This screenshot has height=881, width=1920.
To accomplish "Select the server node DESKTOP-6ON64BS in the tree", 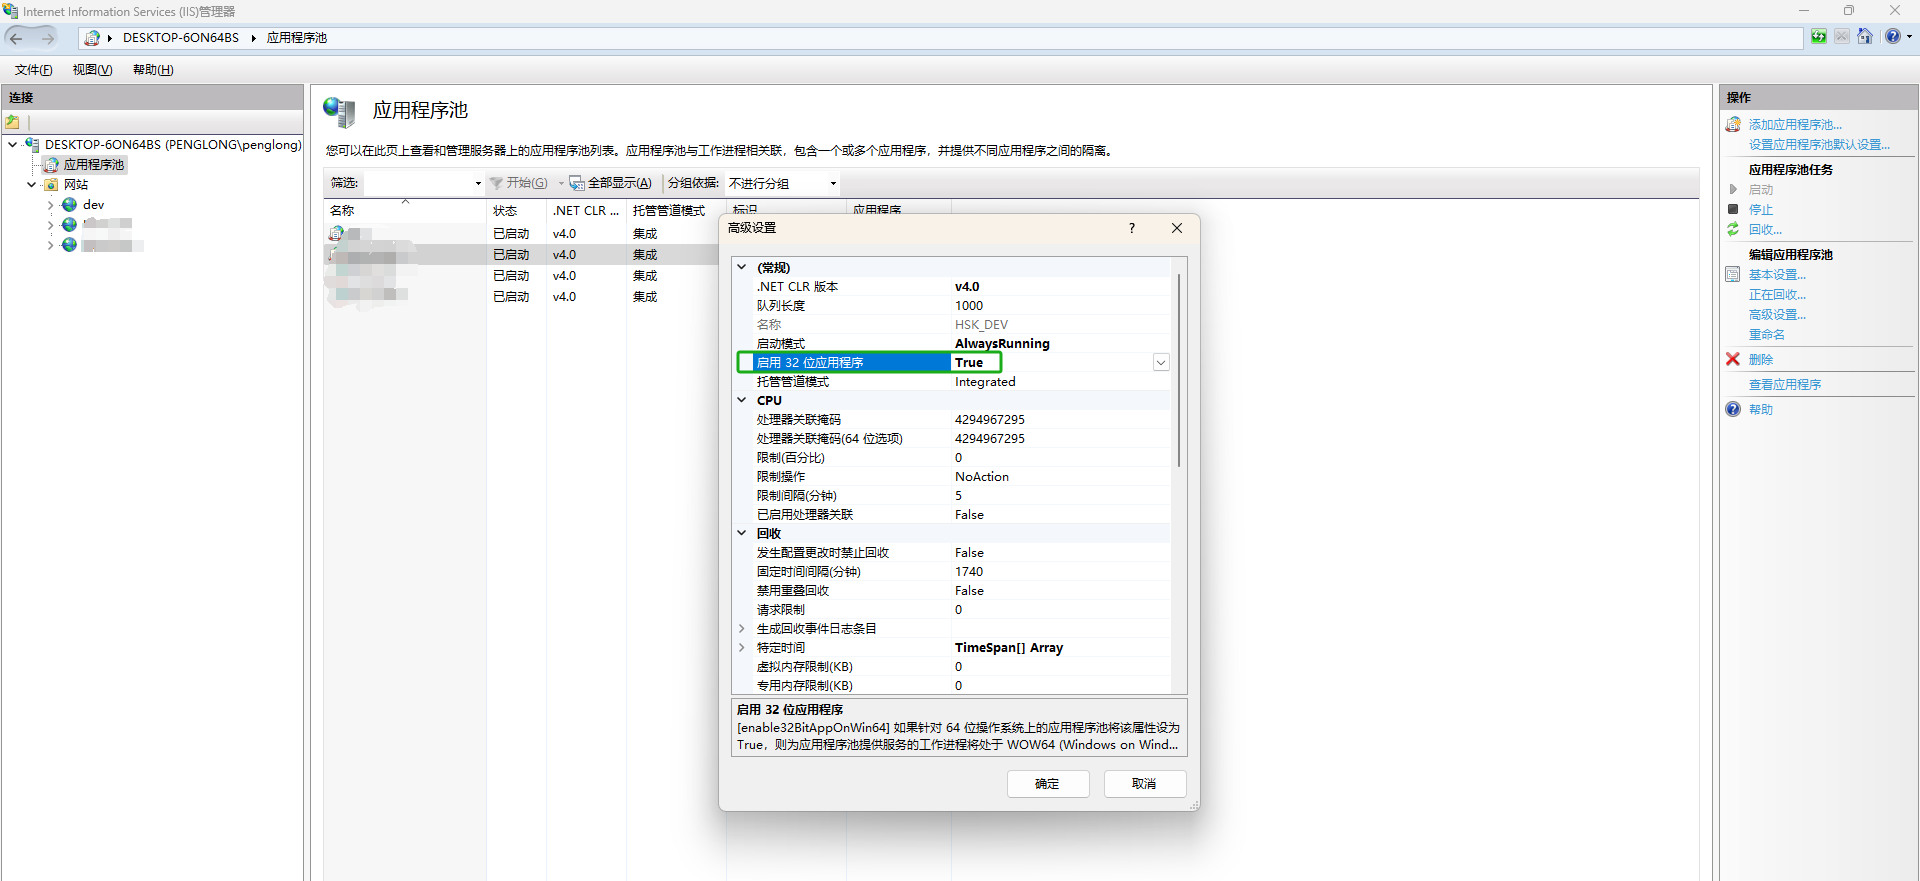I will (173, 145).
